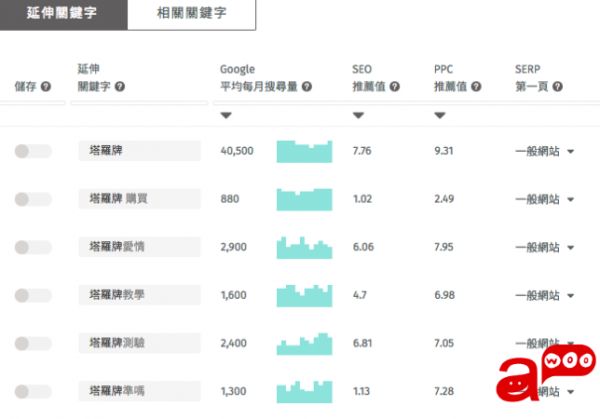Viewport: 600px width, 419px height.
Task: Click the 880 search volume value
Action: pos(230,199)
